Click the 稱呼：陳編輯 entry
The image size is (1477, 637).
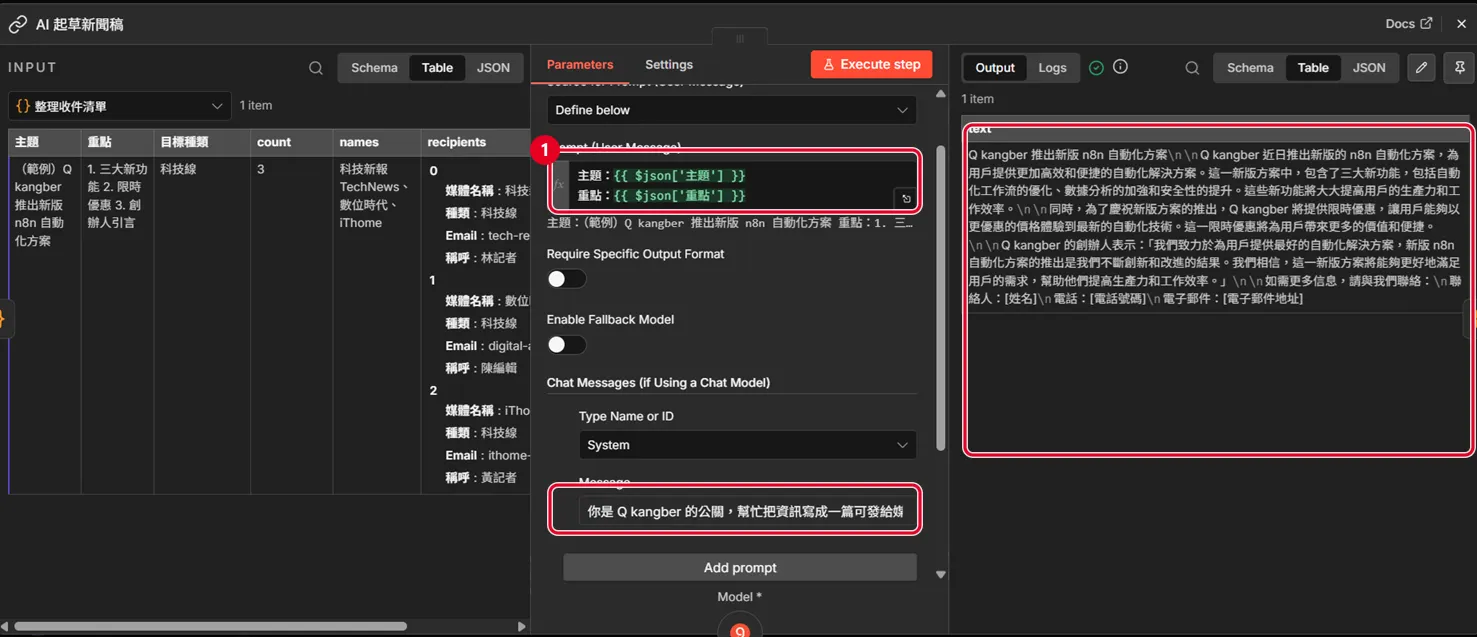tap(481, 368)
